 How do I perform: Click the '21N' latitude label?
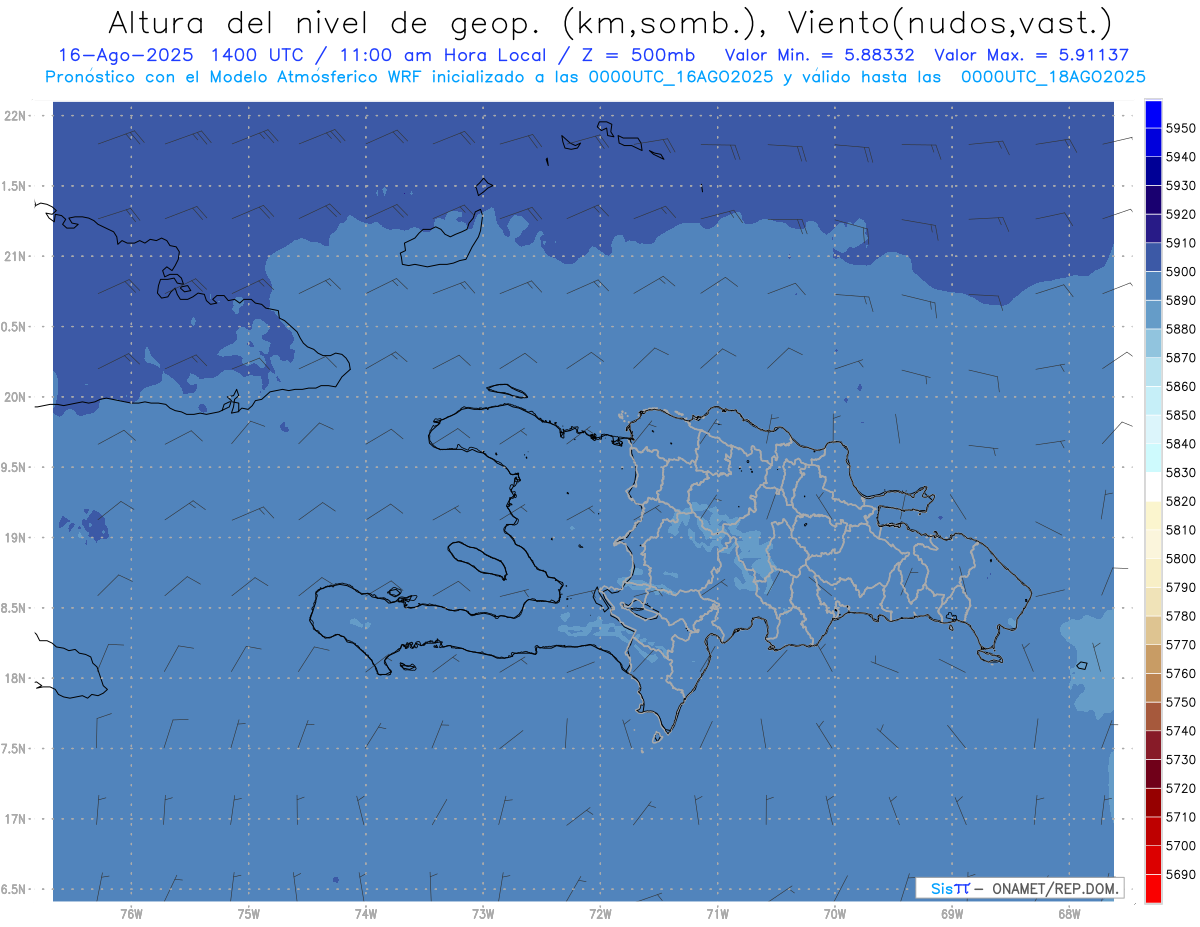click(x=14, y=257)
